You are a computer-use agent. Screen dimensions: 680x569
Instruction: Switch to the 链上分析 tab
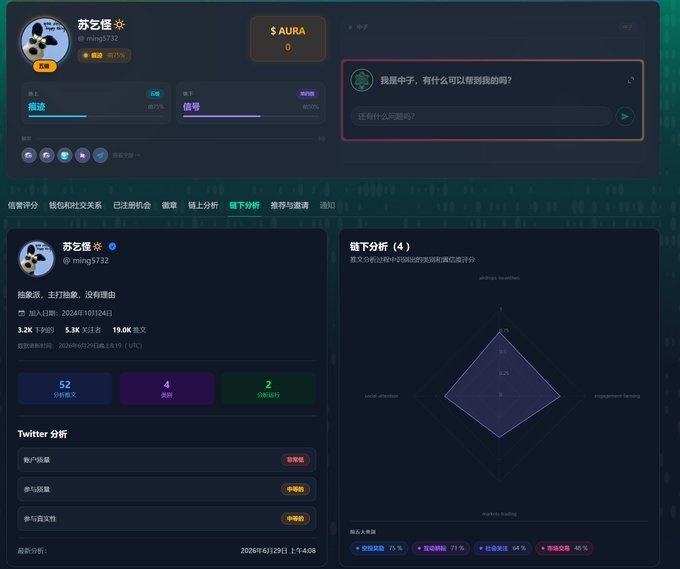(203, 205)
